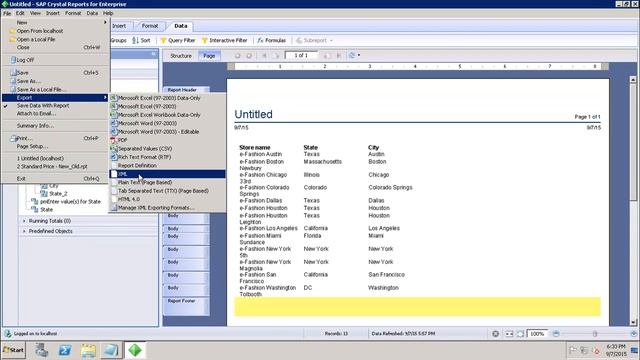Viewport: 640px width, 360px height.
Task: Click the Start button
Action: [13, 350]
